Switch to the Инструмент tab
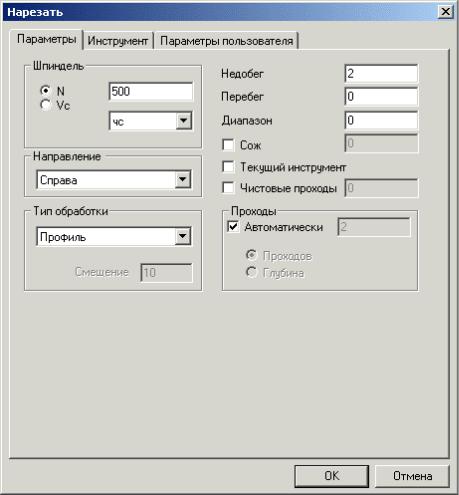Image resolution: width=459 pixels, height=495 pixels. [118, 41]
